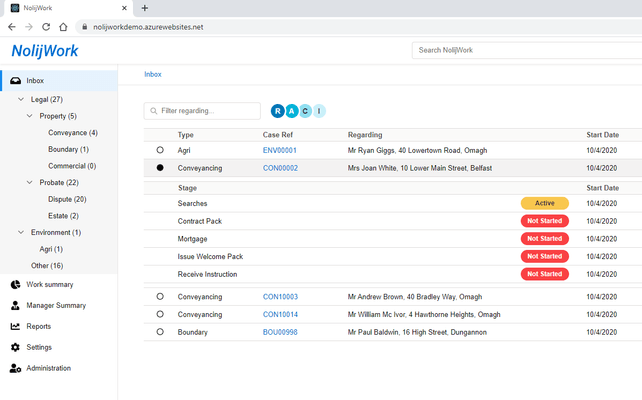Toggle the dark blue R filter circle
This screenshot has width=642, height=400.
(278, 111)
